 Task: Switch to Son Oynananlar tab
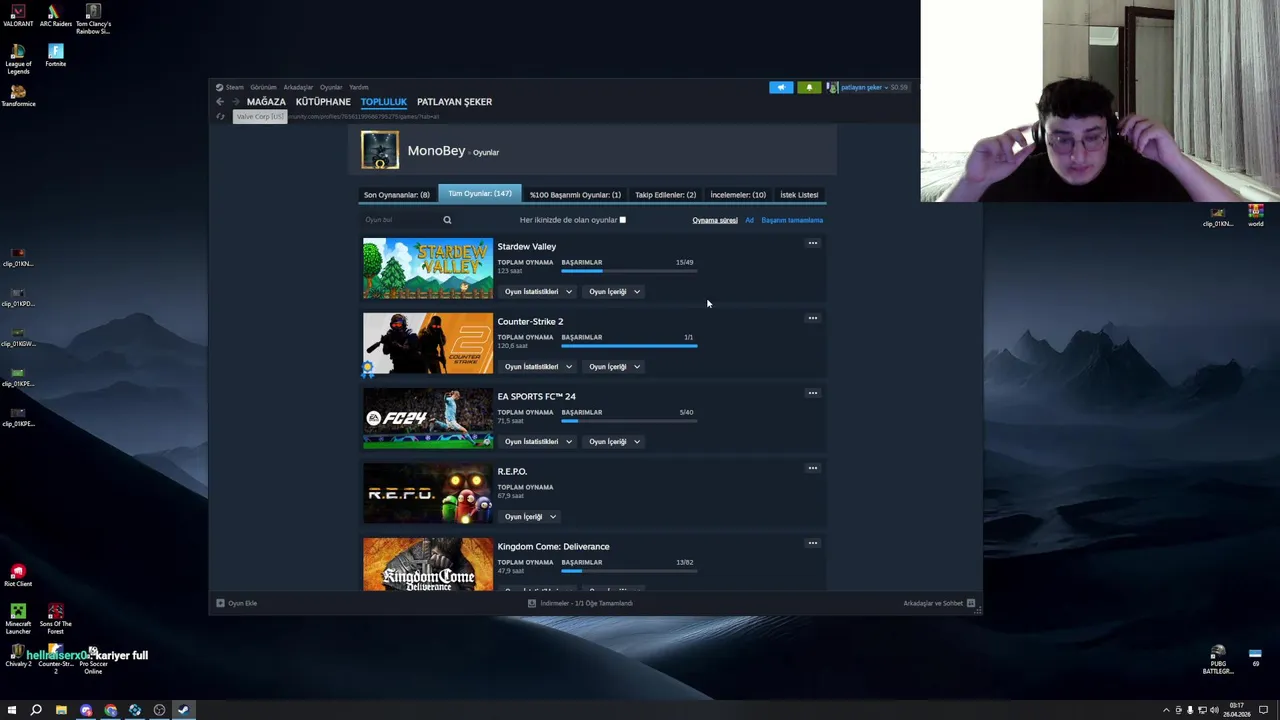click(397, 195)
